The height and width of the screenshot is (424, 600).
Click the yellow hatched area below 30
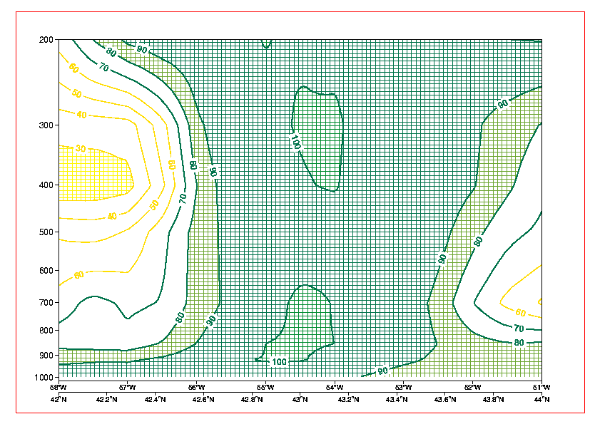click(x=95, y=170)
